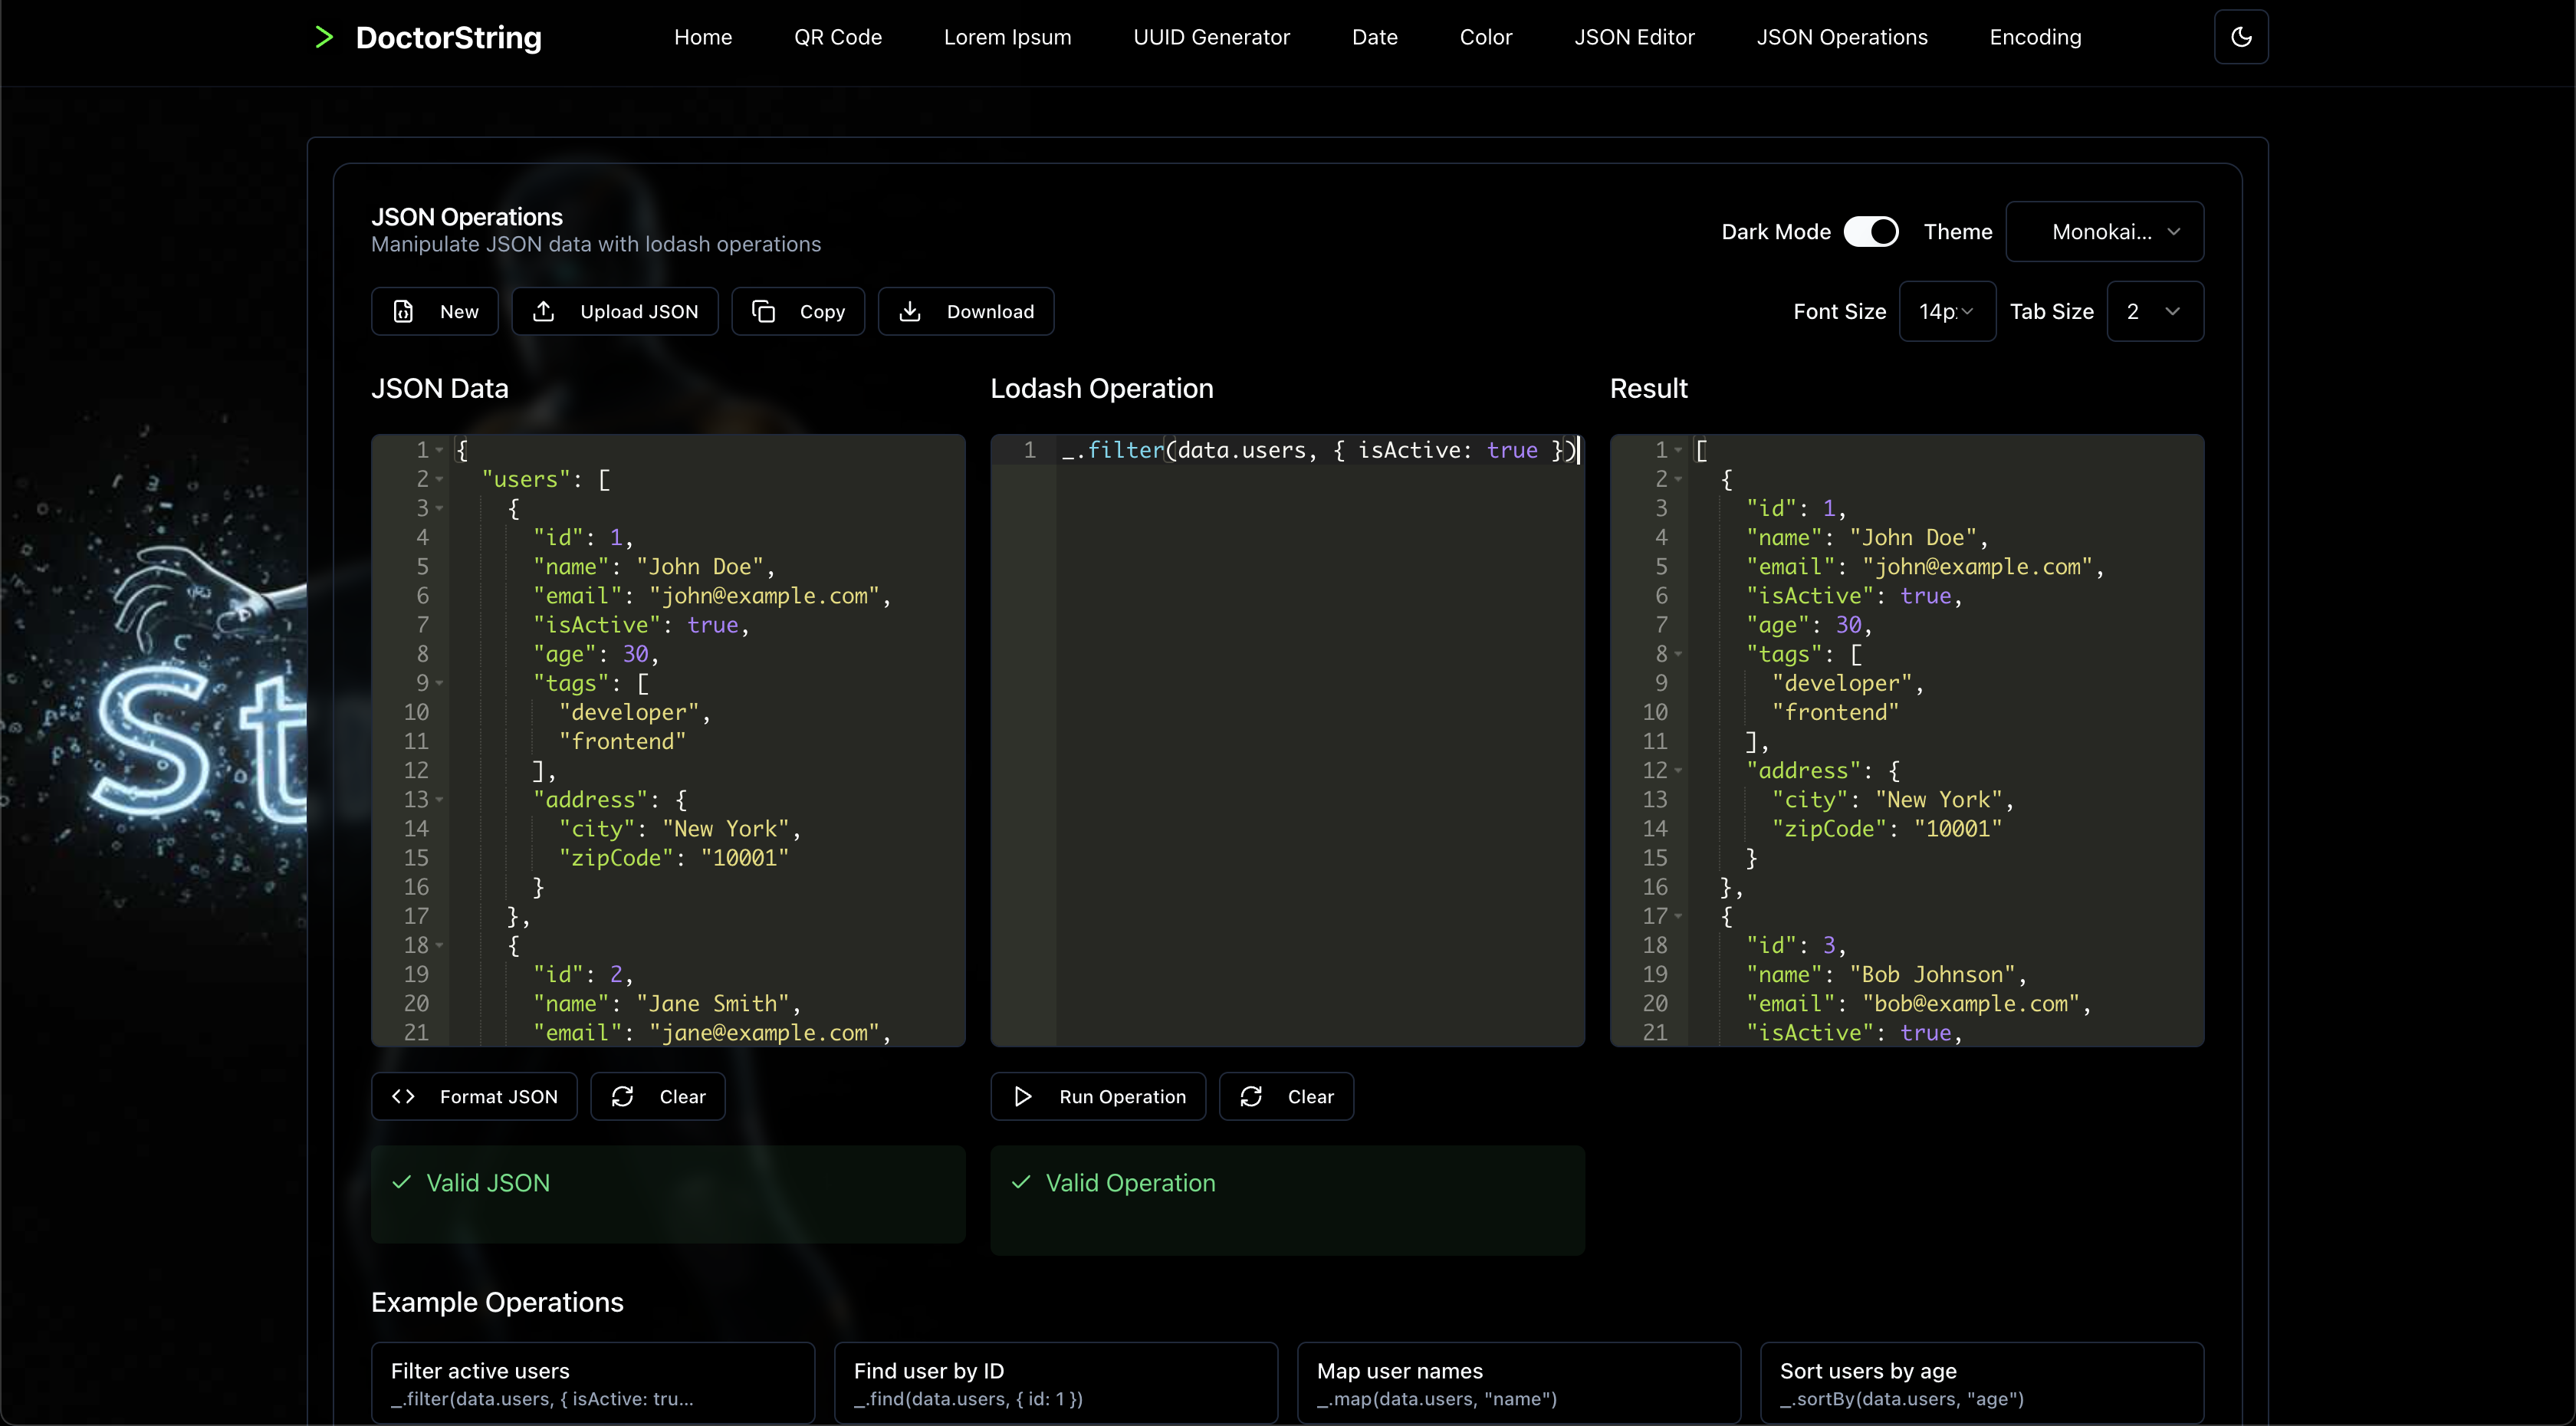Image resolution: width=2576 pixels, height=1426 pixels.
Task: Click the refresh icon beside Lodash Clear
Action: click(x=1251, y=1097)
